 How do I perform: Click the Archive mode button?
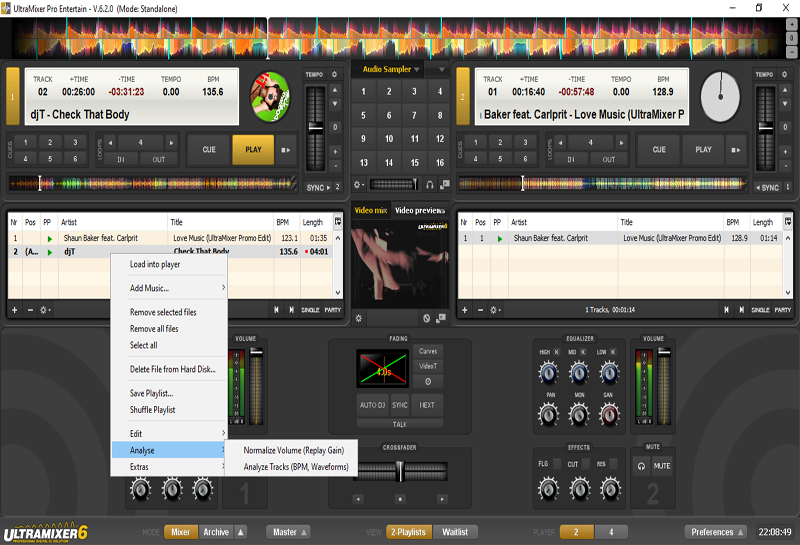[216, 532]
